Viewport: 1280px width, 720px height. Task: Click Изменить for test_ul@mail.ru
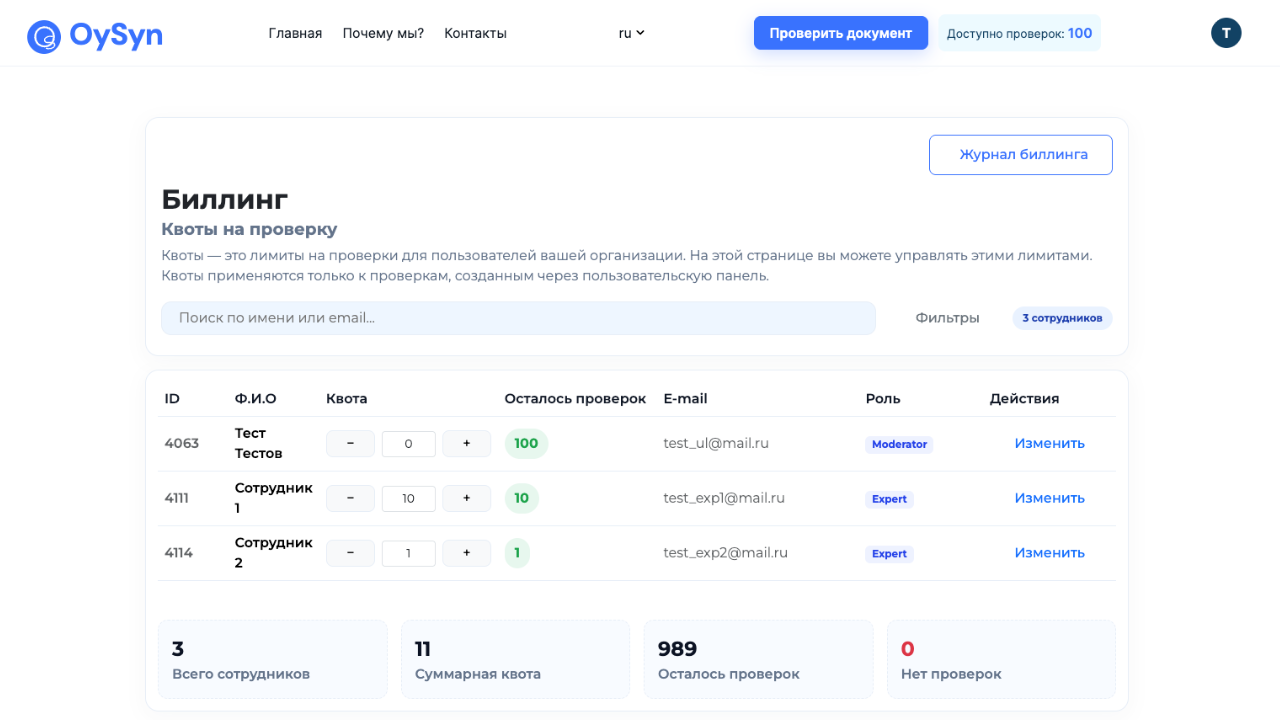[1049, 443]
